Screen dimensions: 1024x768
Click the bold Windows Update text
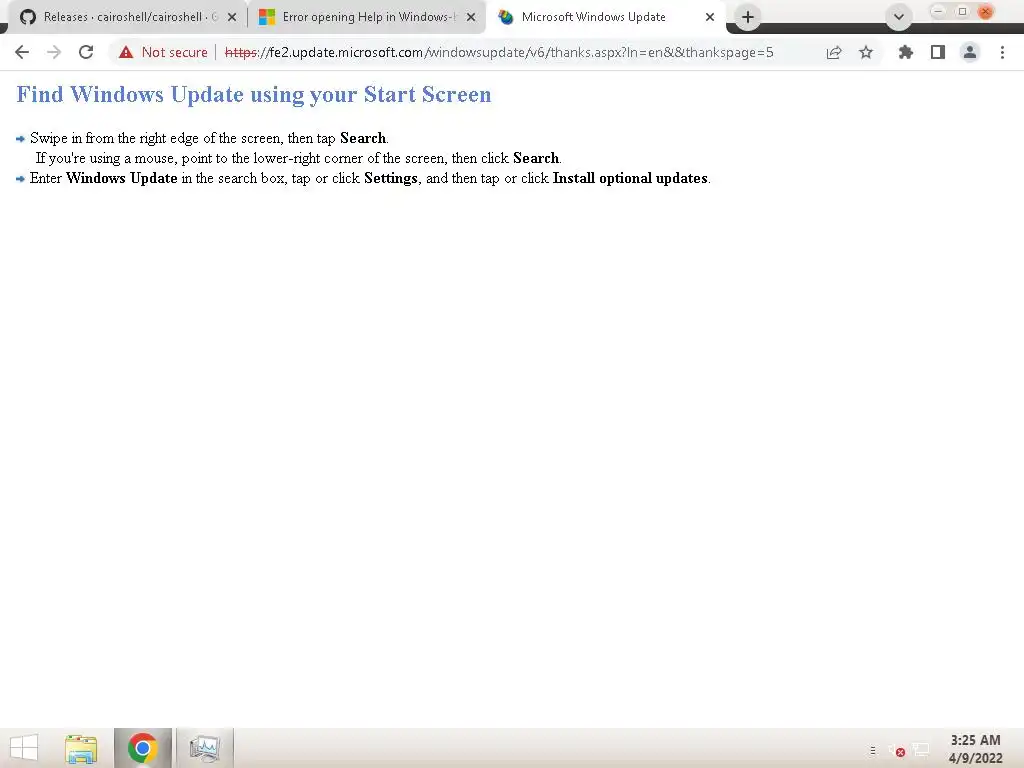point(121,178)
